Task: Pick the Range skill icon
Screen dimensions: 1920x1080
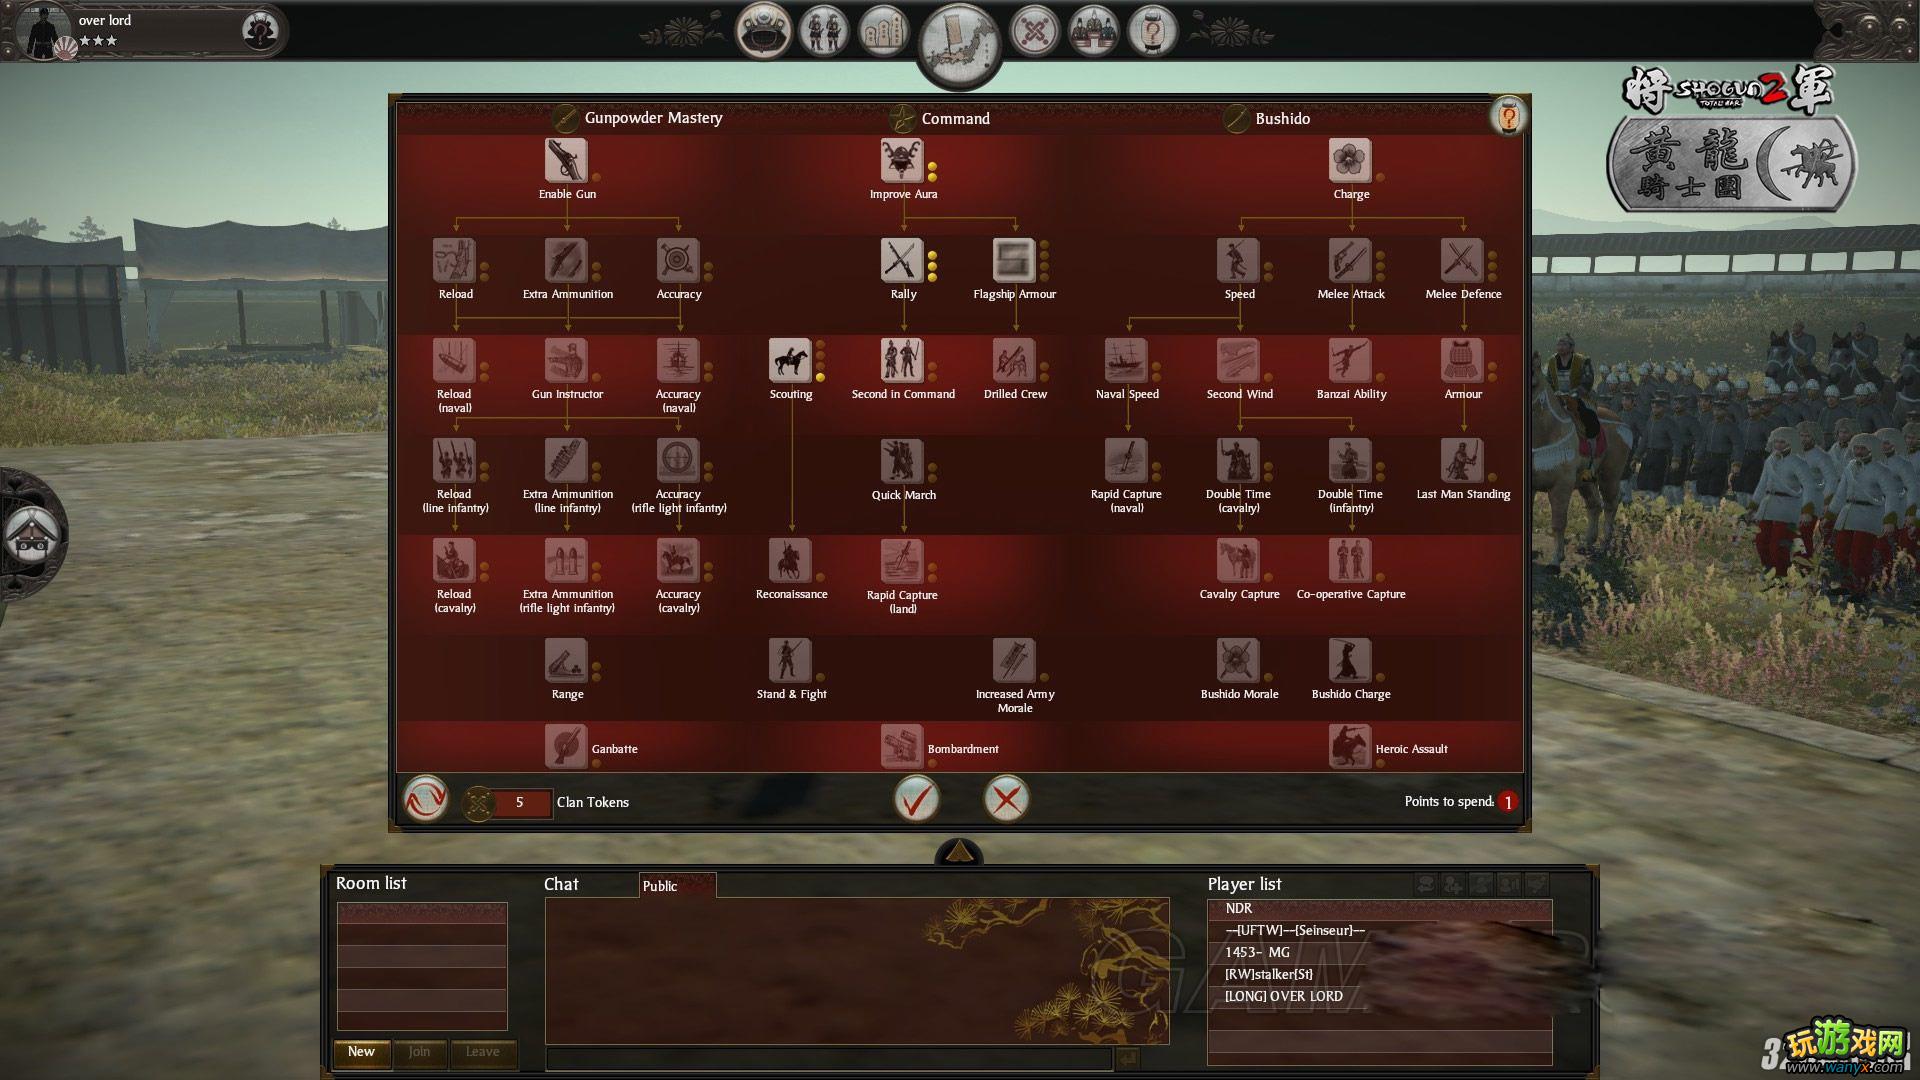Action: (566, 660)
